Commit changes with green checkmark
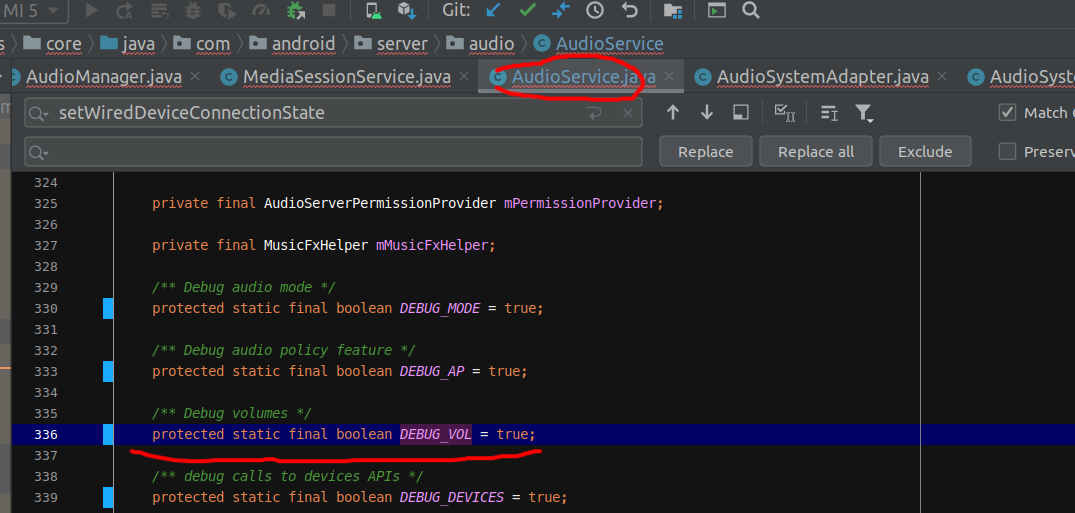 [x=527, y=10]
